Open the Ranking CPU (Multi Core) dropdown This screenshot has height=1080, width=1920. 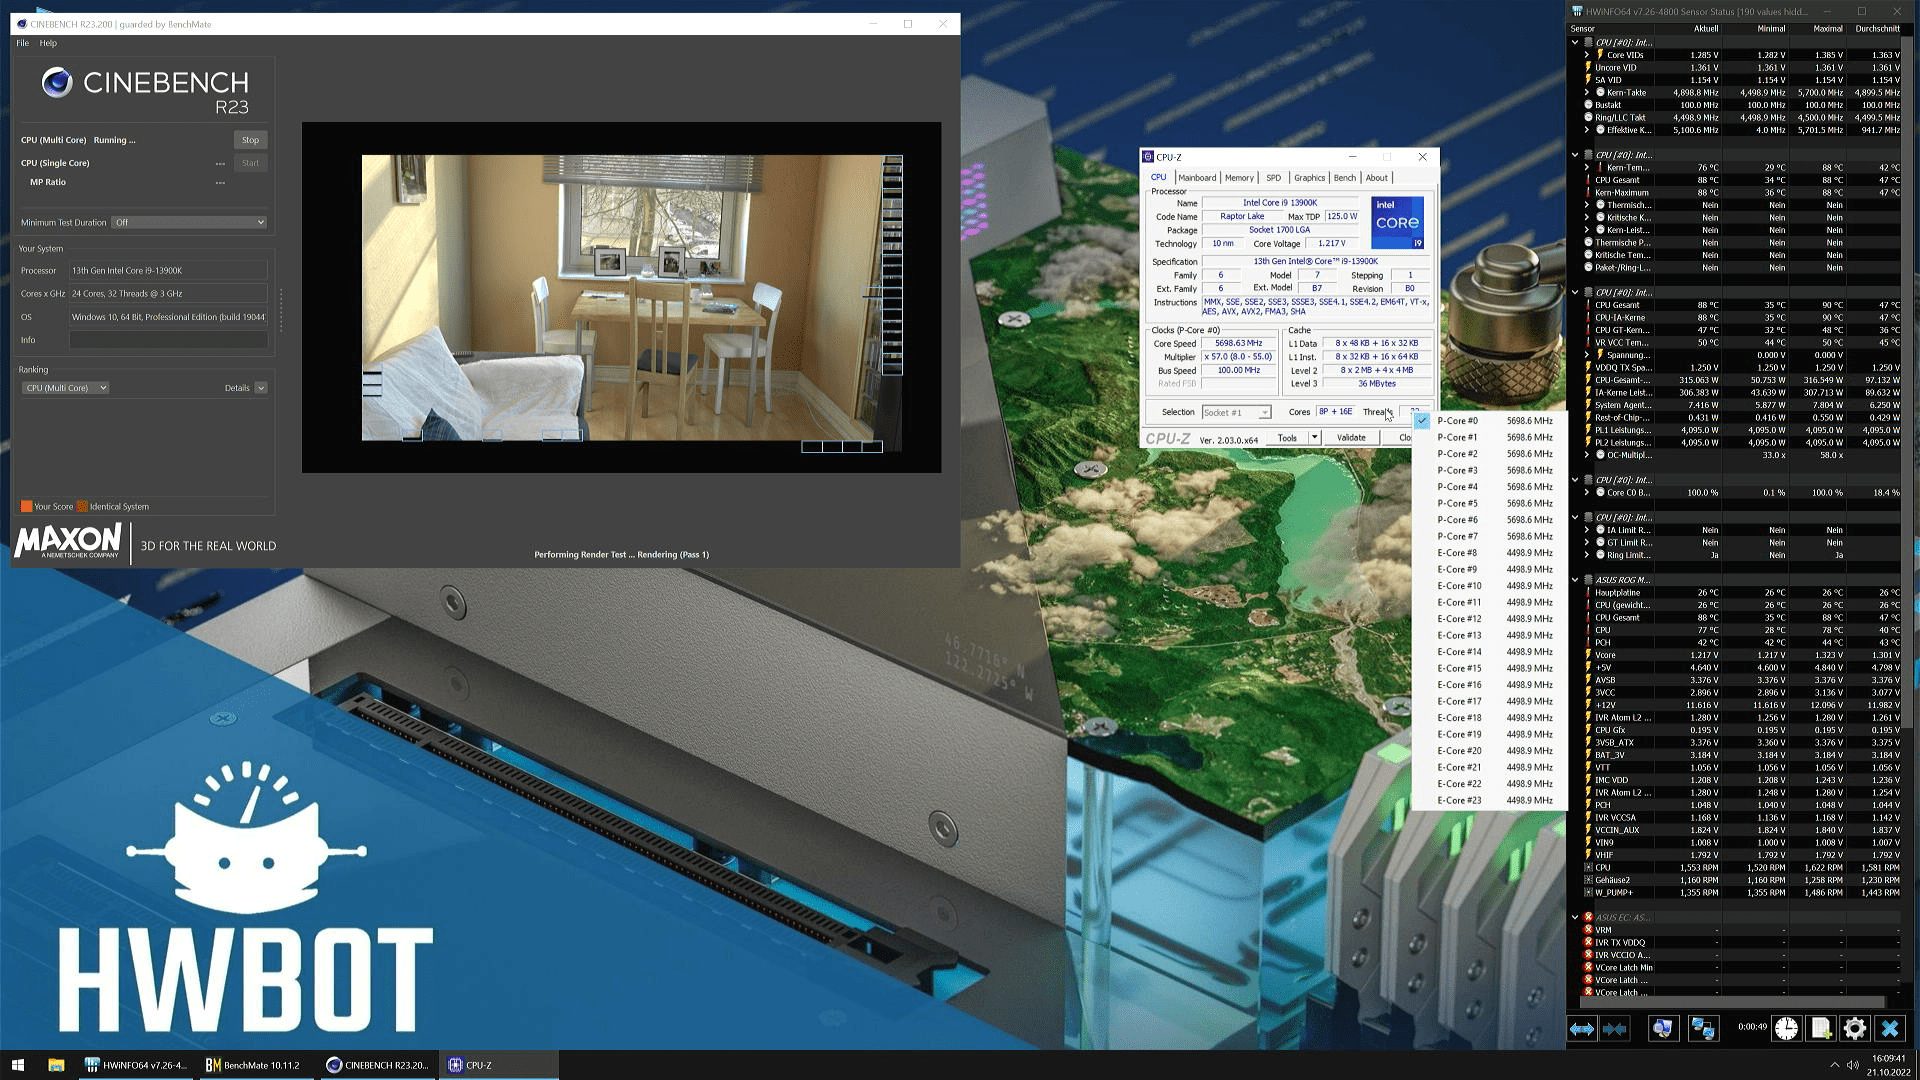tap(65, 388)
